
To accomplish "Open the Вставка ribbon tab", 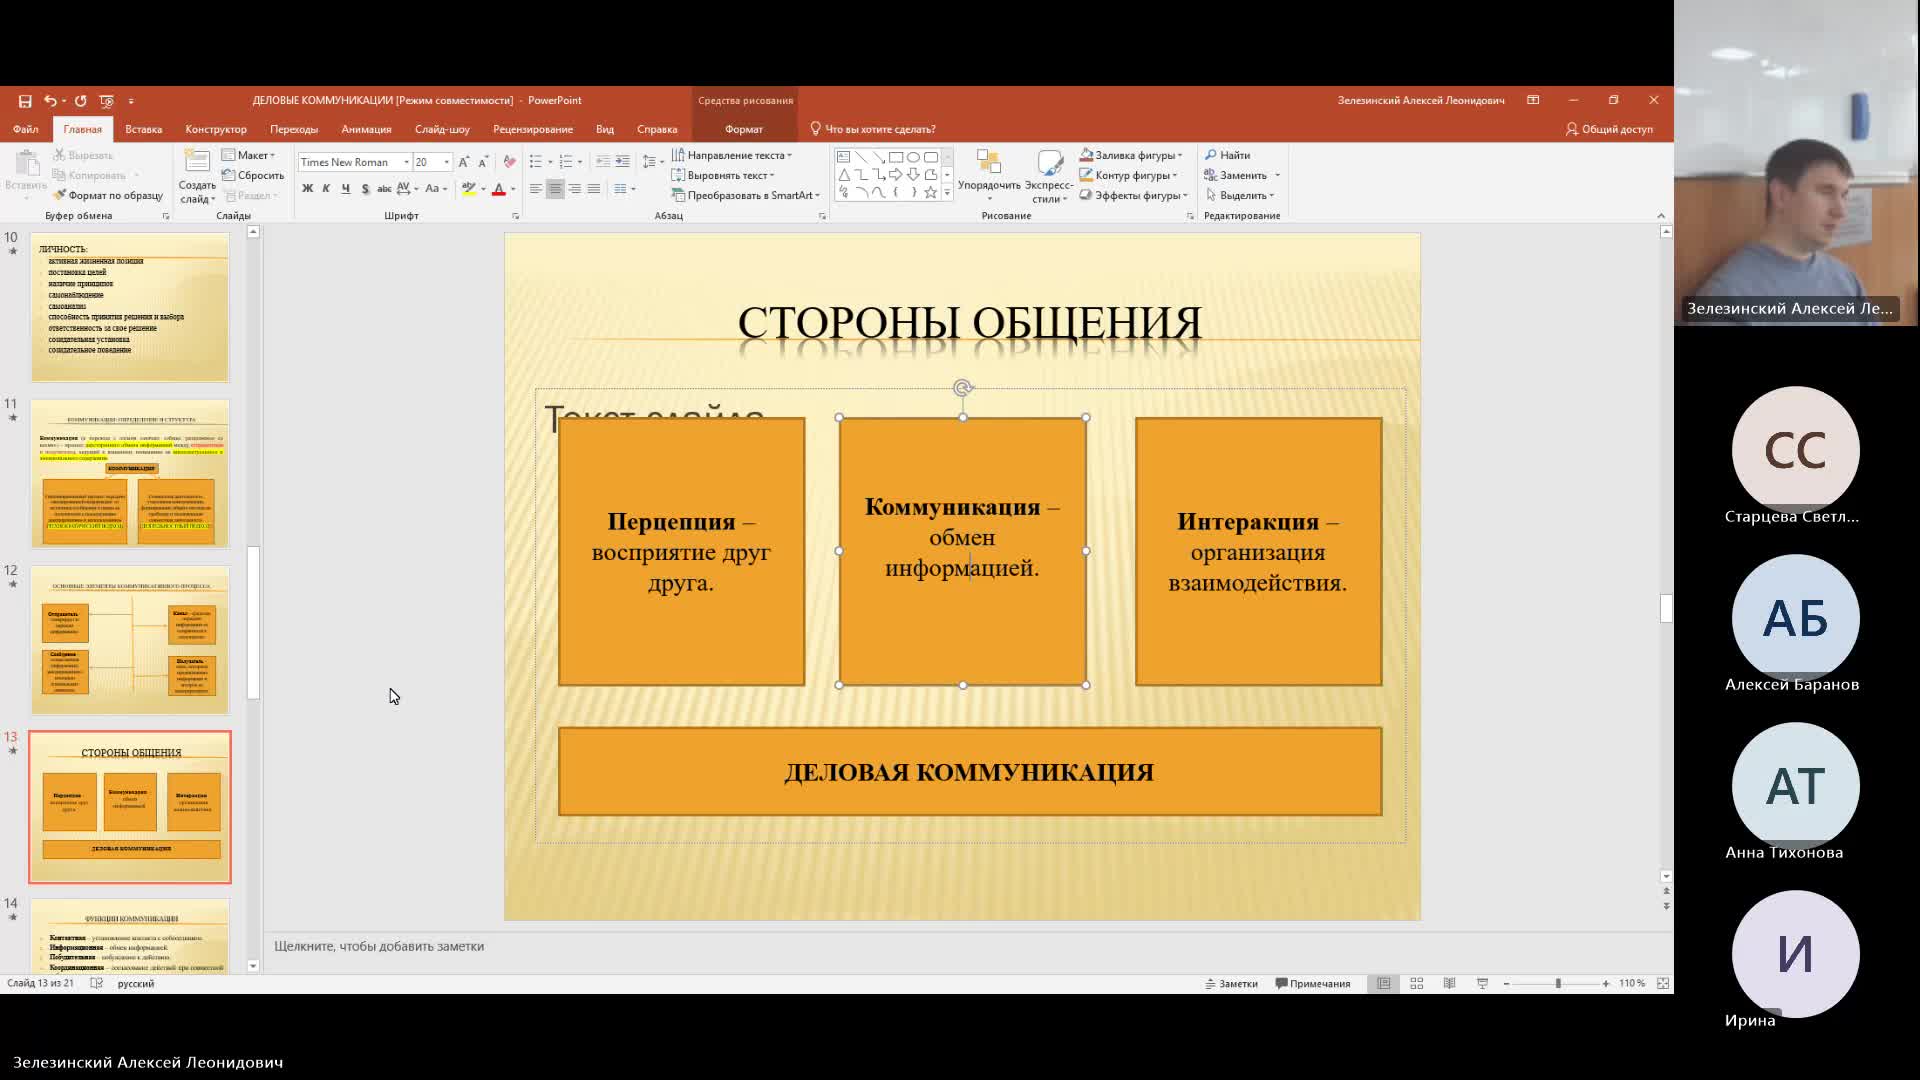I will (143, 129).
